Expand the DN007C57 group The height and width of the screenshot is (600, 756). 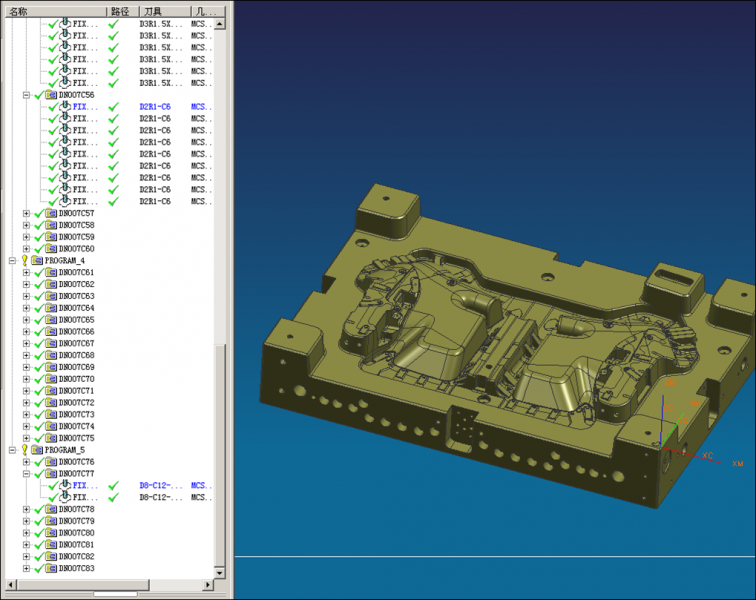(x=26, y=213)
